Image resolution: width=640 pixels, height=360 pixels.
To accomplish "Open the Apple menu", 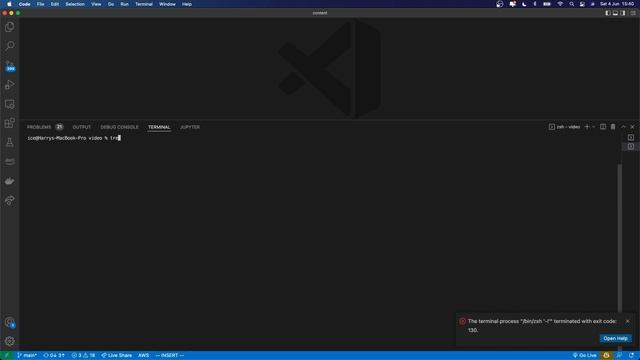I will pos(9,4).
